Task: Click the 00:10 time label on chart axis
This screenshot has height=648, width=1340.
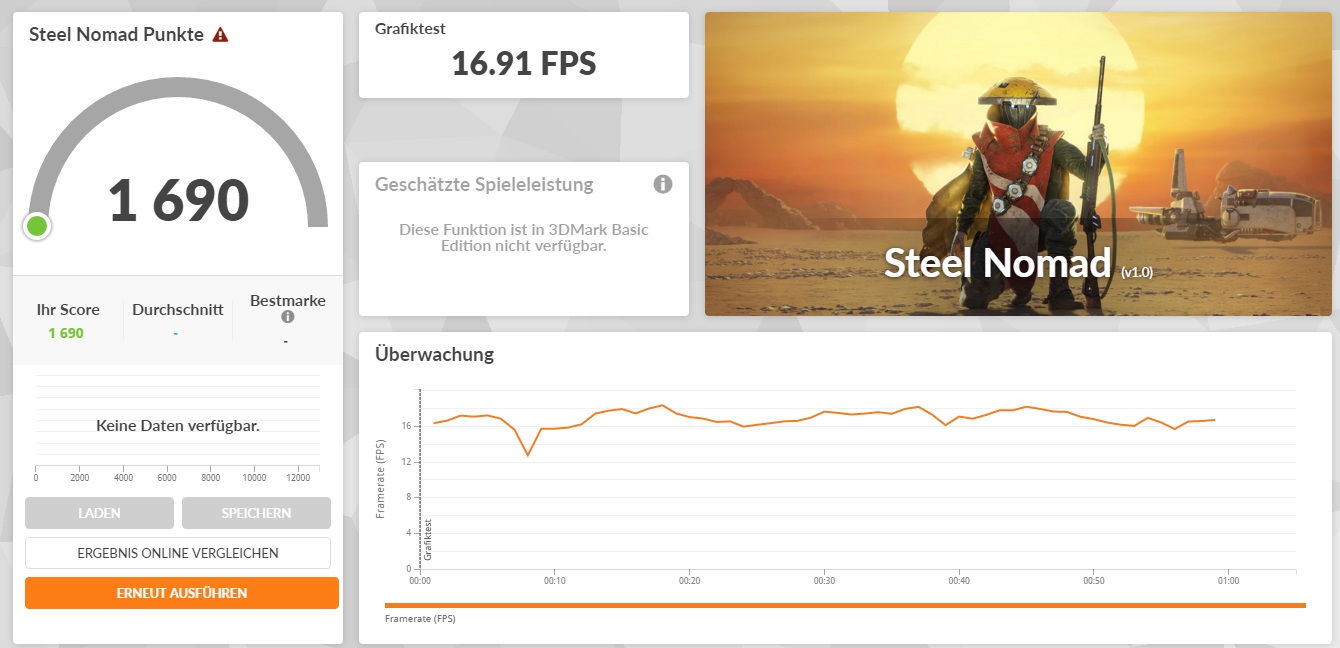Action: point(555,580)
